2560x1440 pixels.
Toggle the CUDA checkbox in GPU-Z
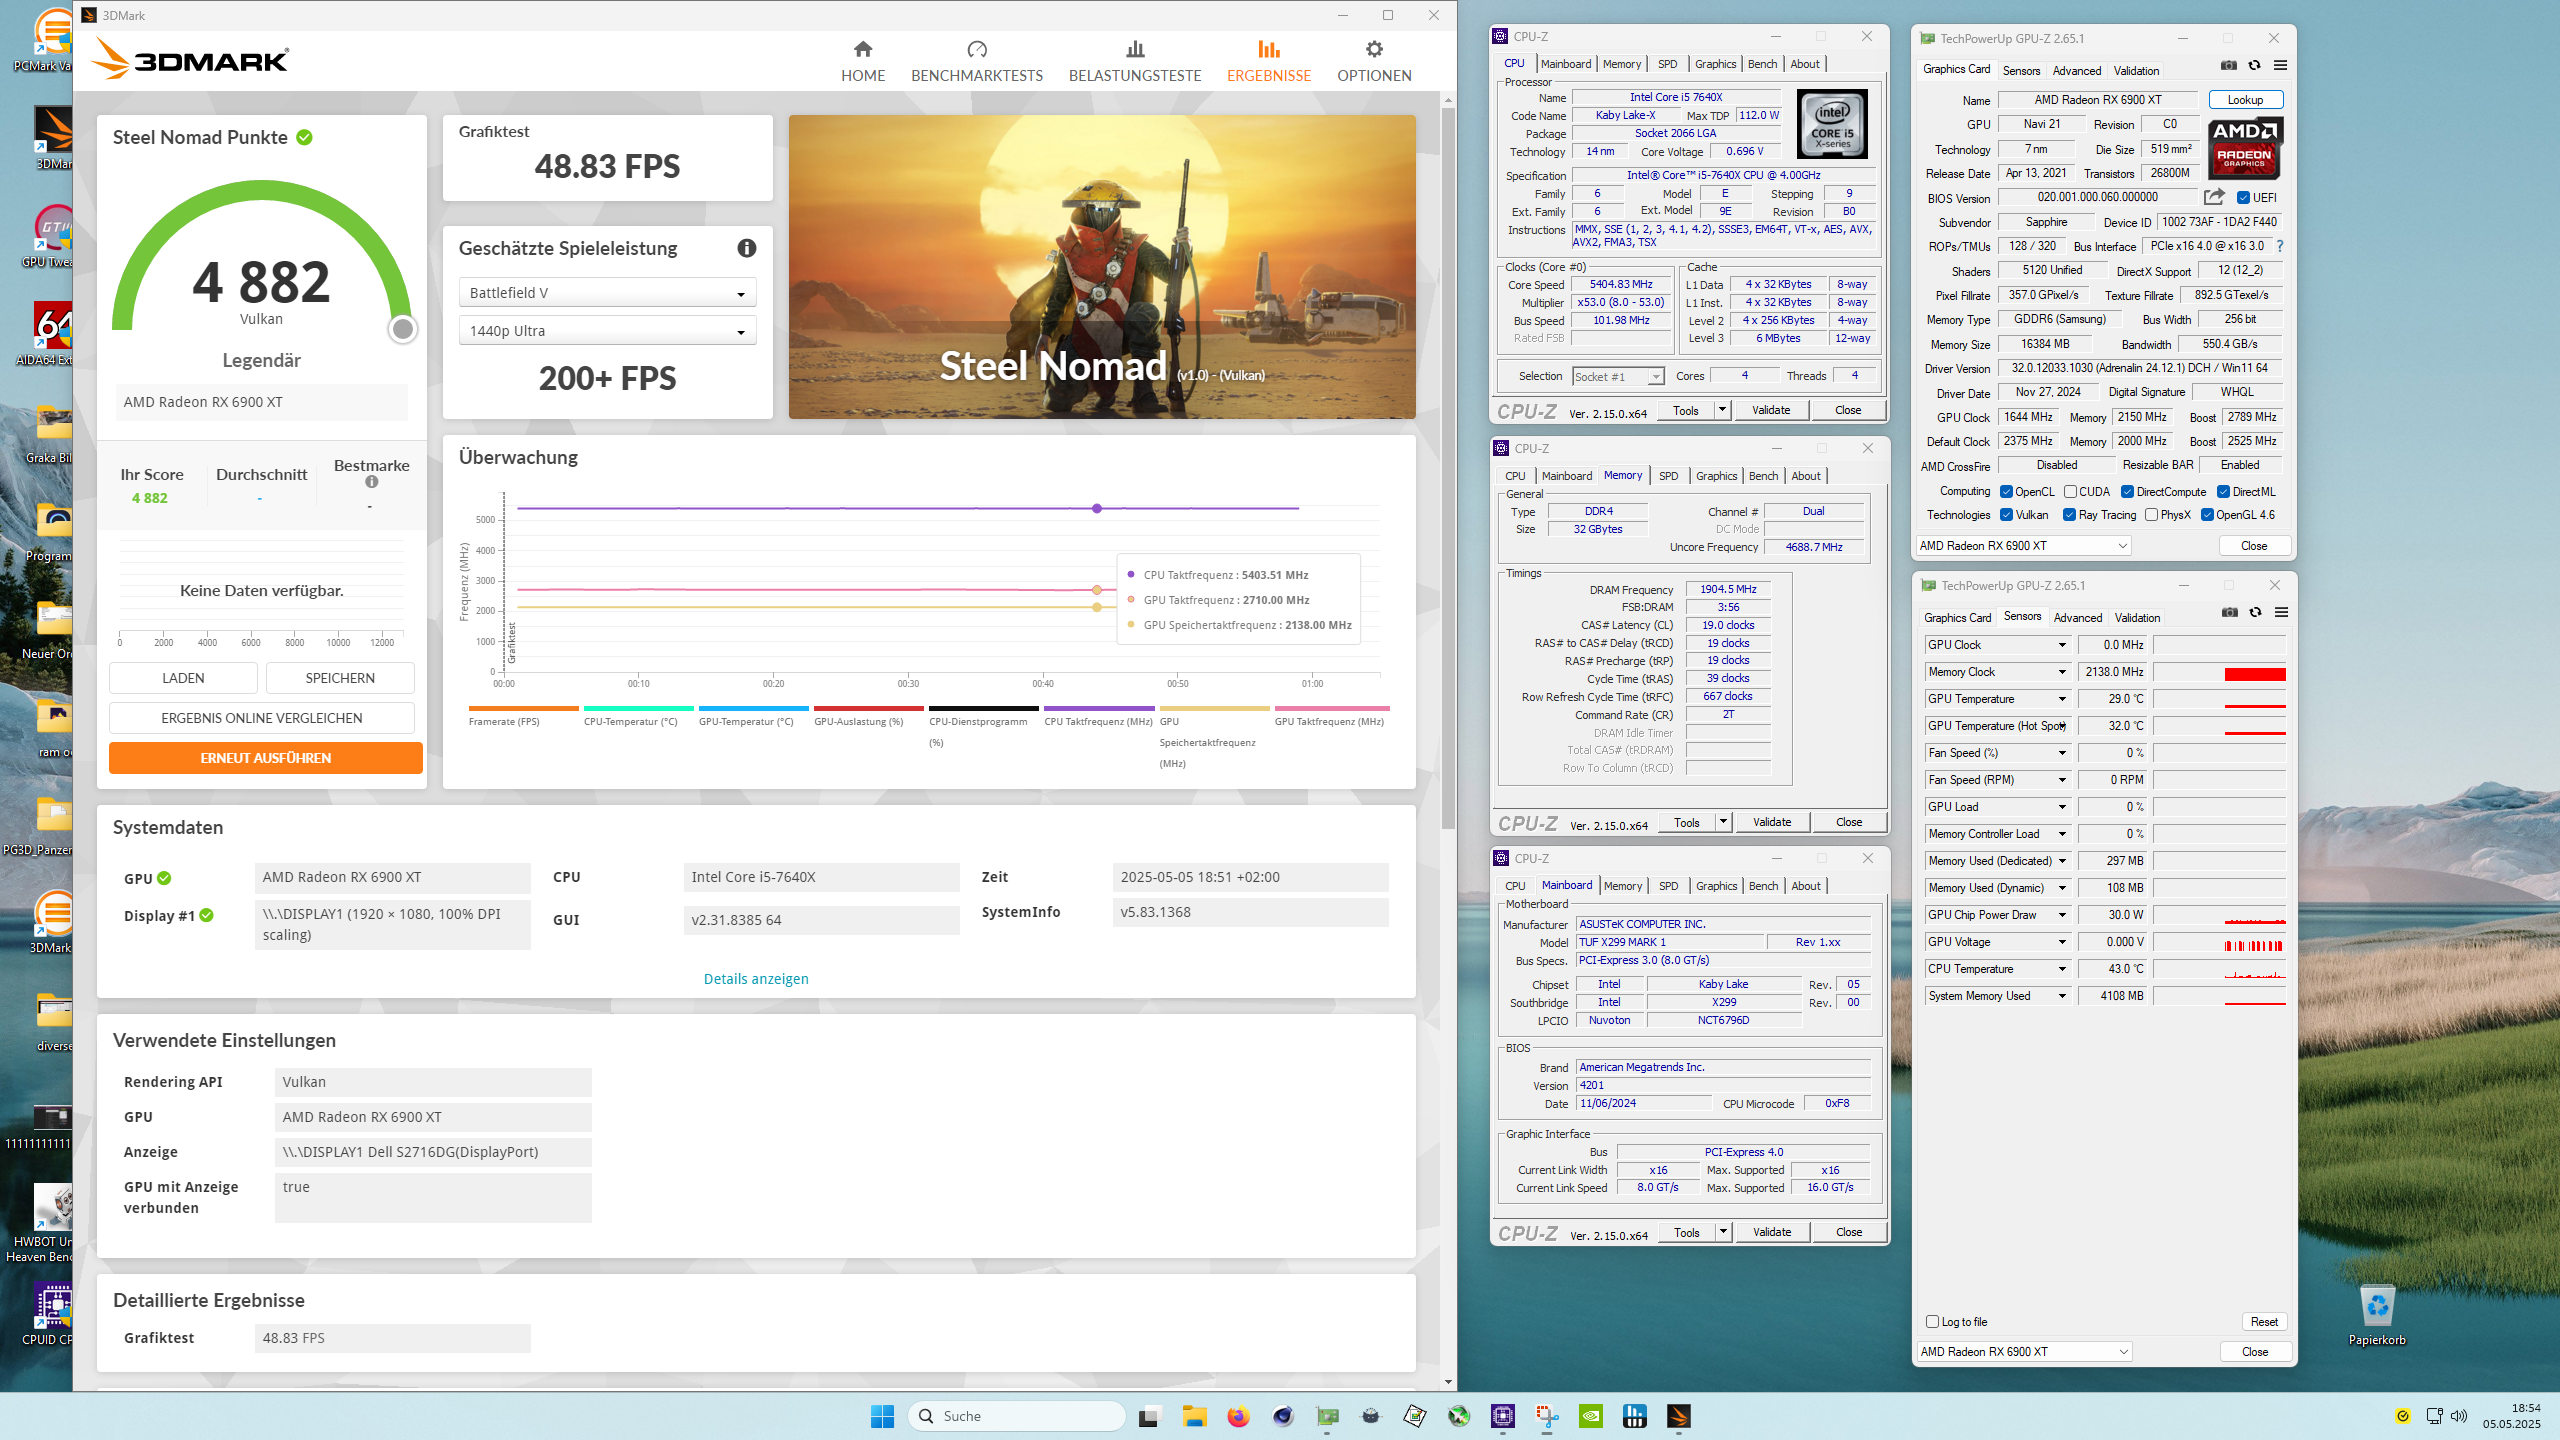[x=2070, y=492]
